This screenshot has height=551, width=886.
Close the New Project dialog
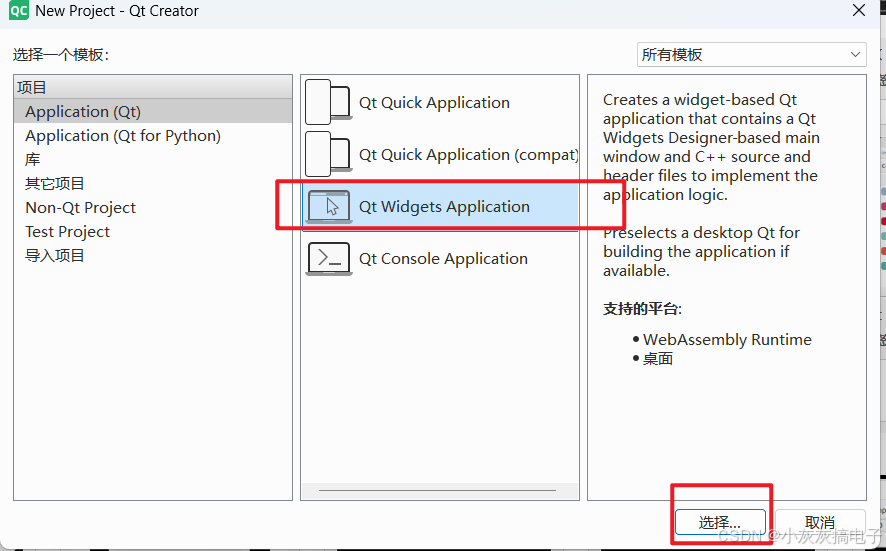pyautogui.click(x=859, y=11)
